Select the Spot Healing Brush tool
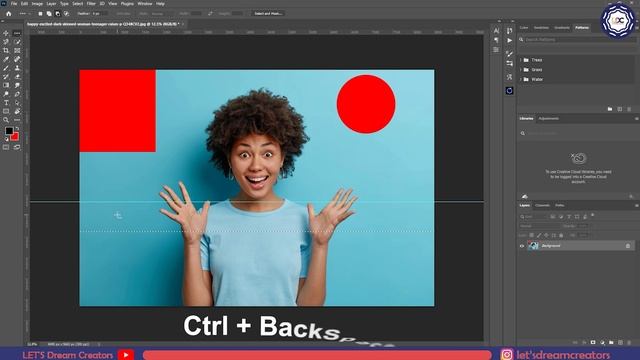The width and height of the screenshot is (640, 360). click(17, 60)
